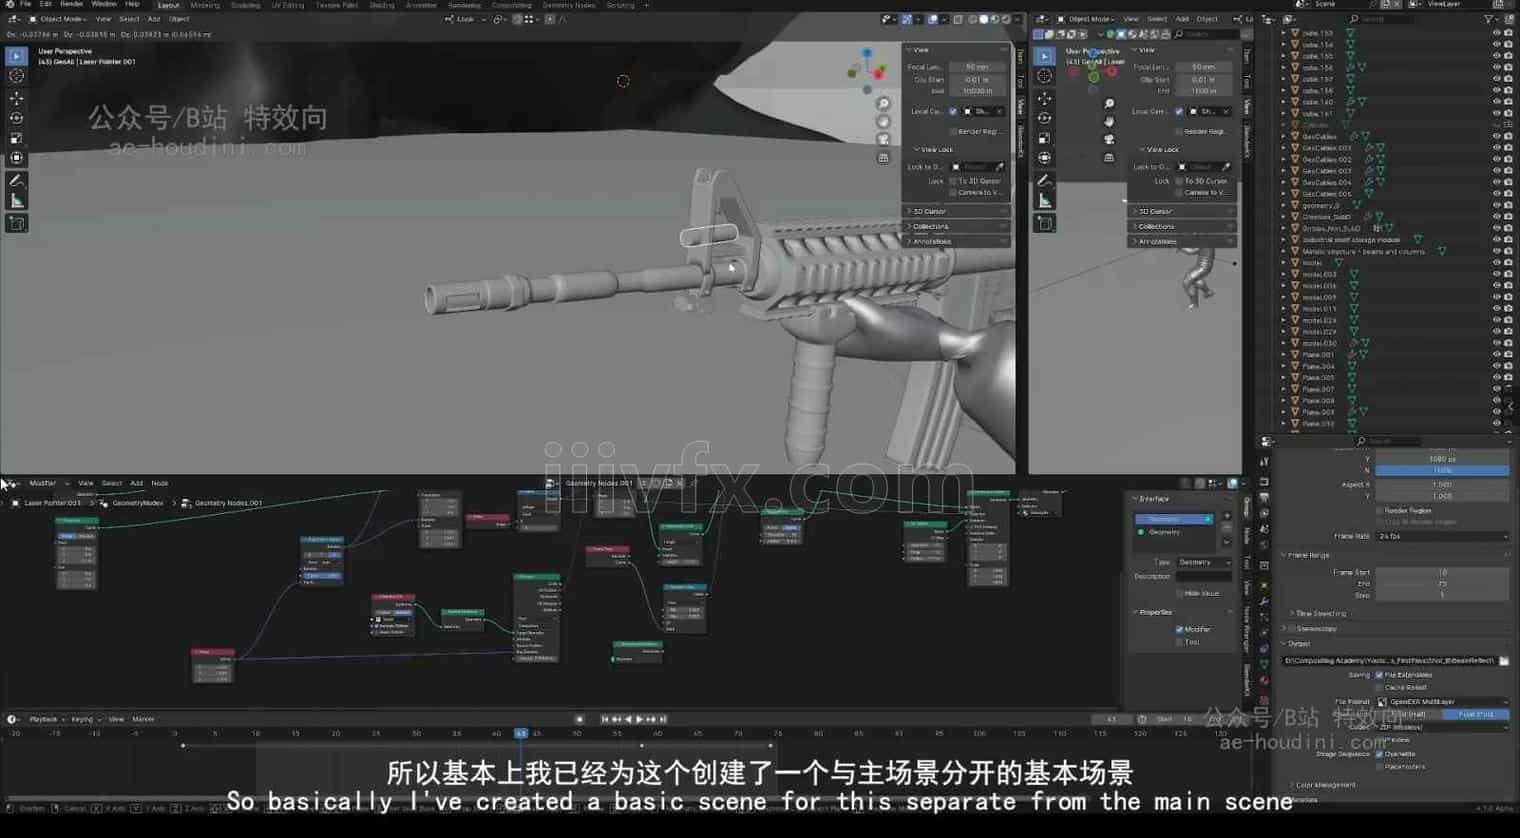Activate Select Box tool in main viewport
Viewport: 1520px width, 838px height.
pyautogui.click(x=16, y=56)
